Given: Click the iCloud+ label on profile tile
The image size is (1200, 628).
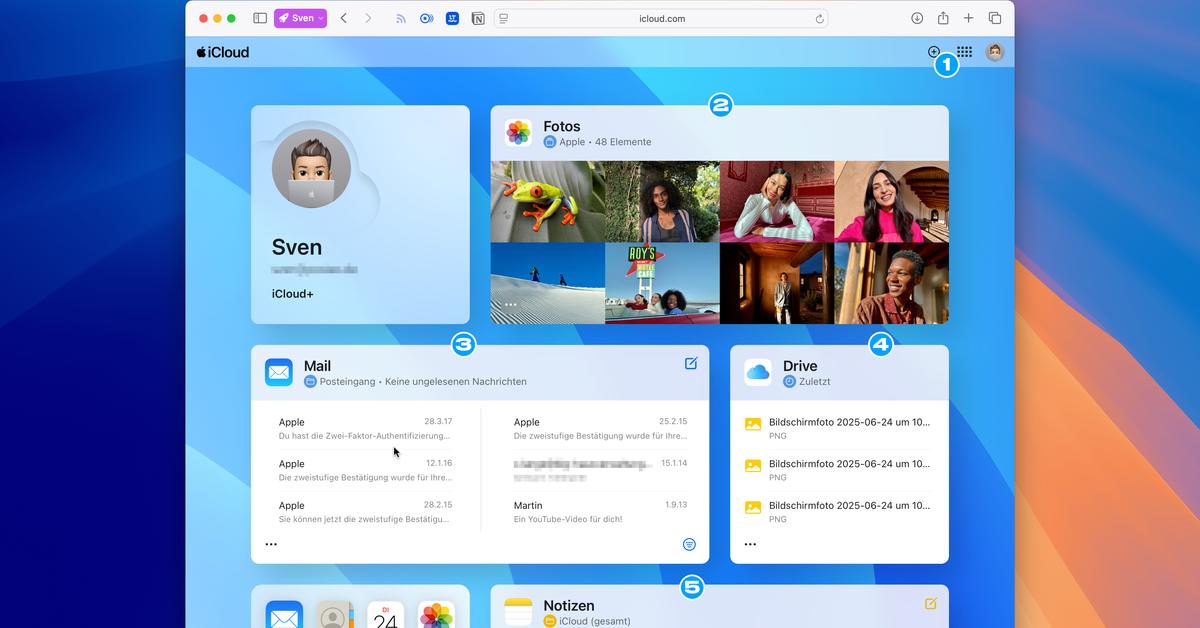Looking at the screenshot, I should pos(293,294).
